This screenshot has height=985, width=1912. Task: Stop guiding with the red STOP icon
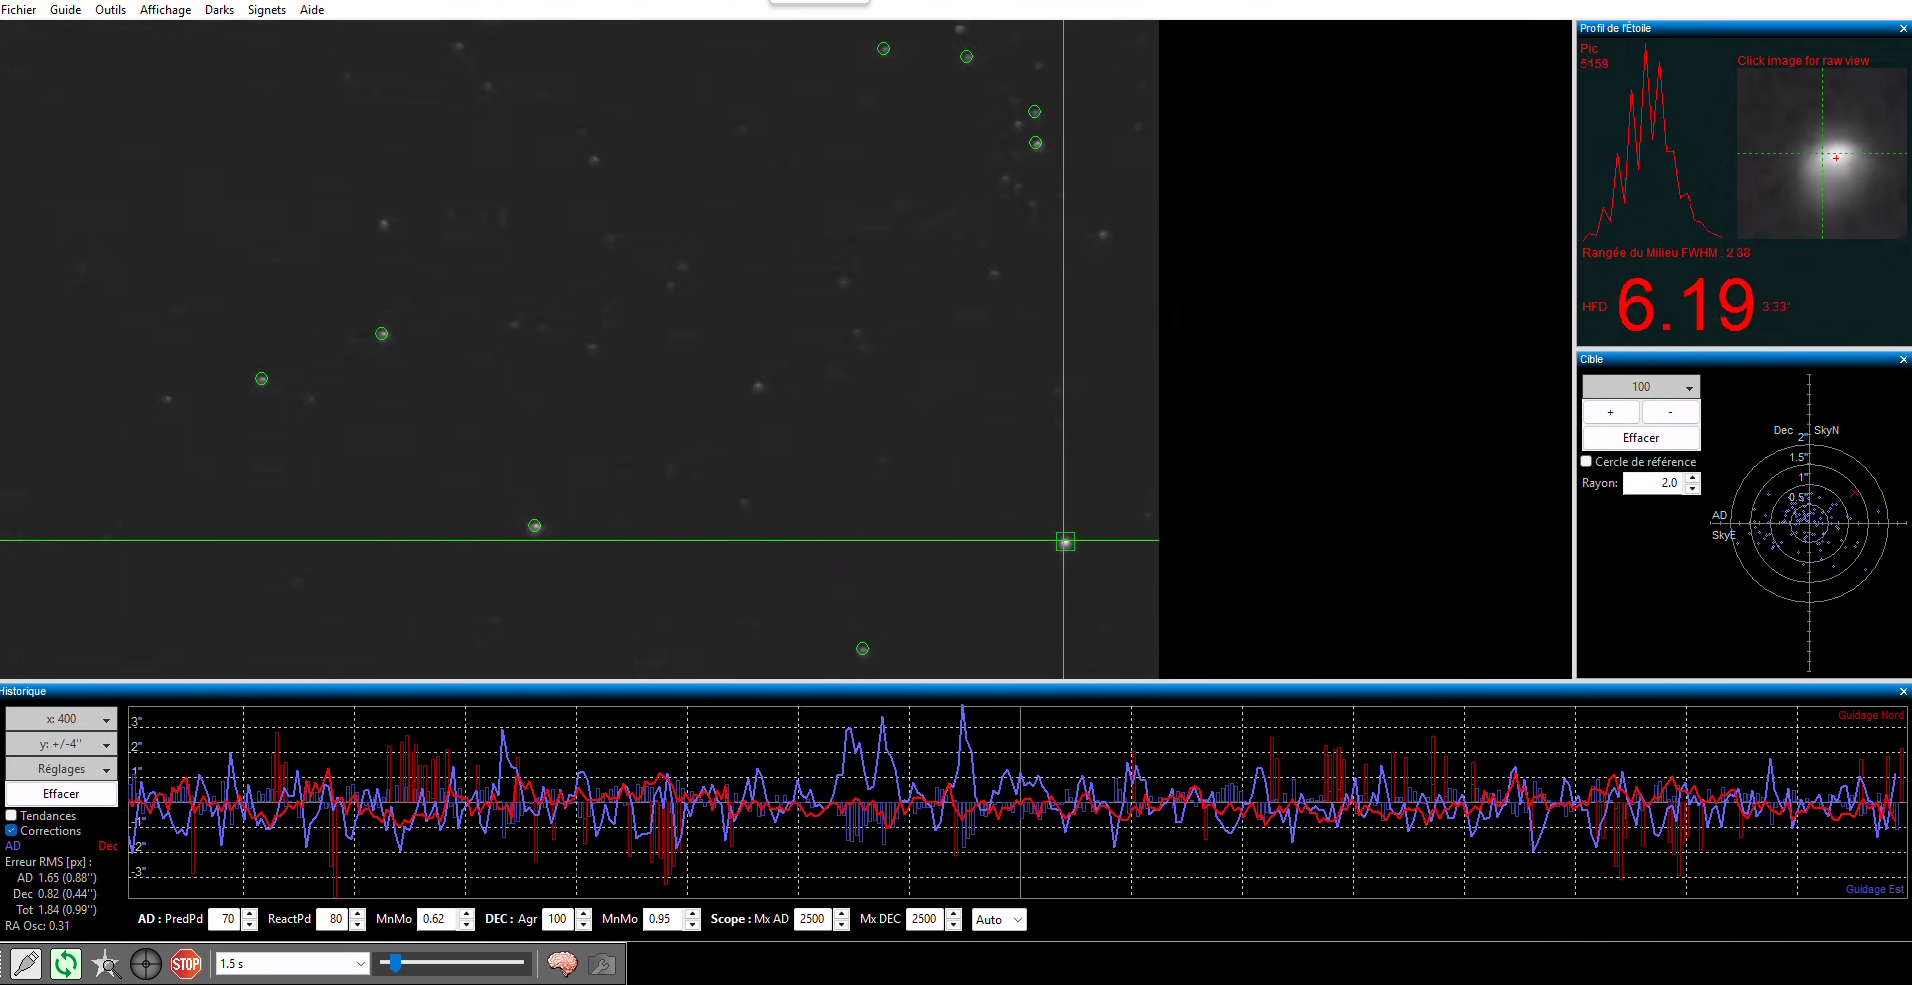tap(186, 964)
